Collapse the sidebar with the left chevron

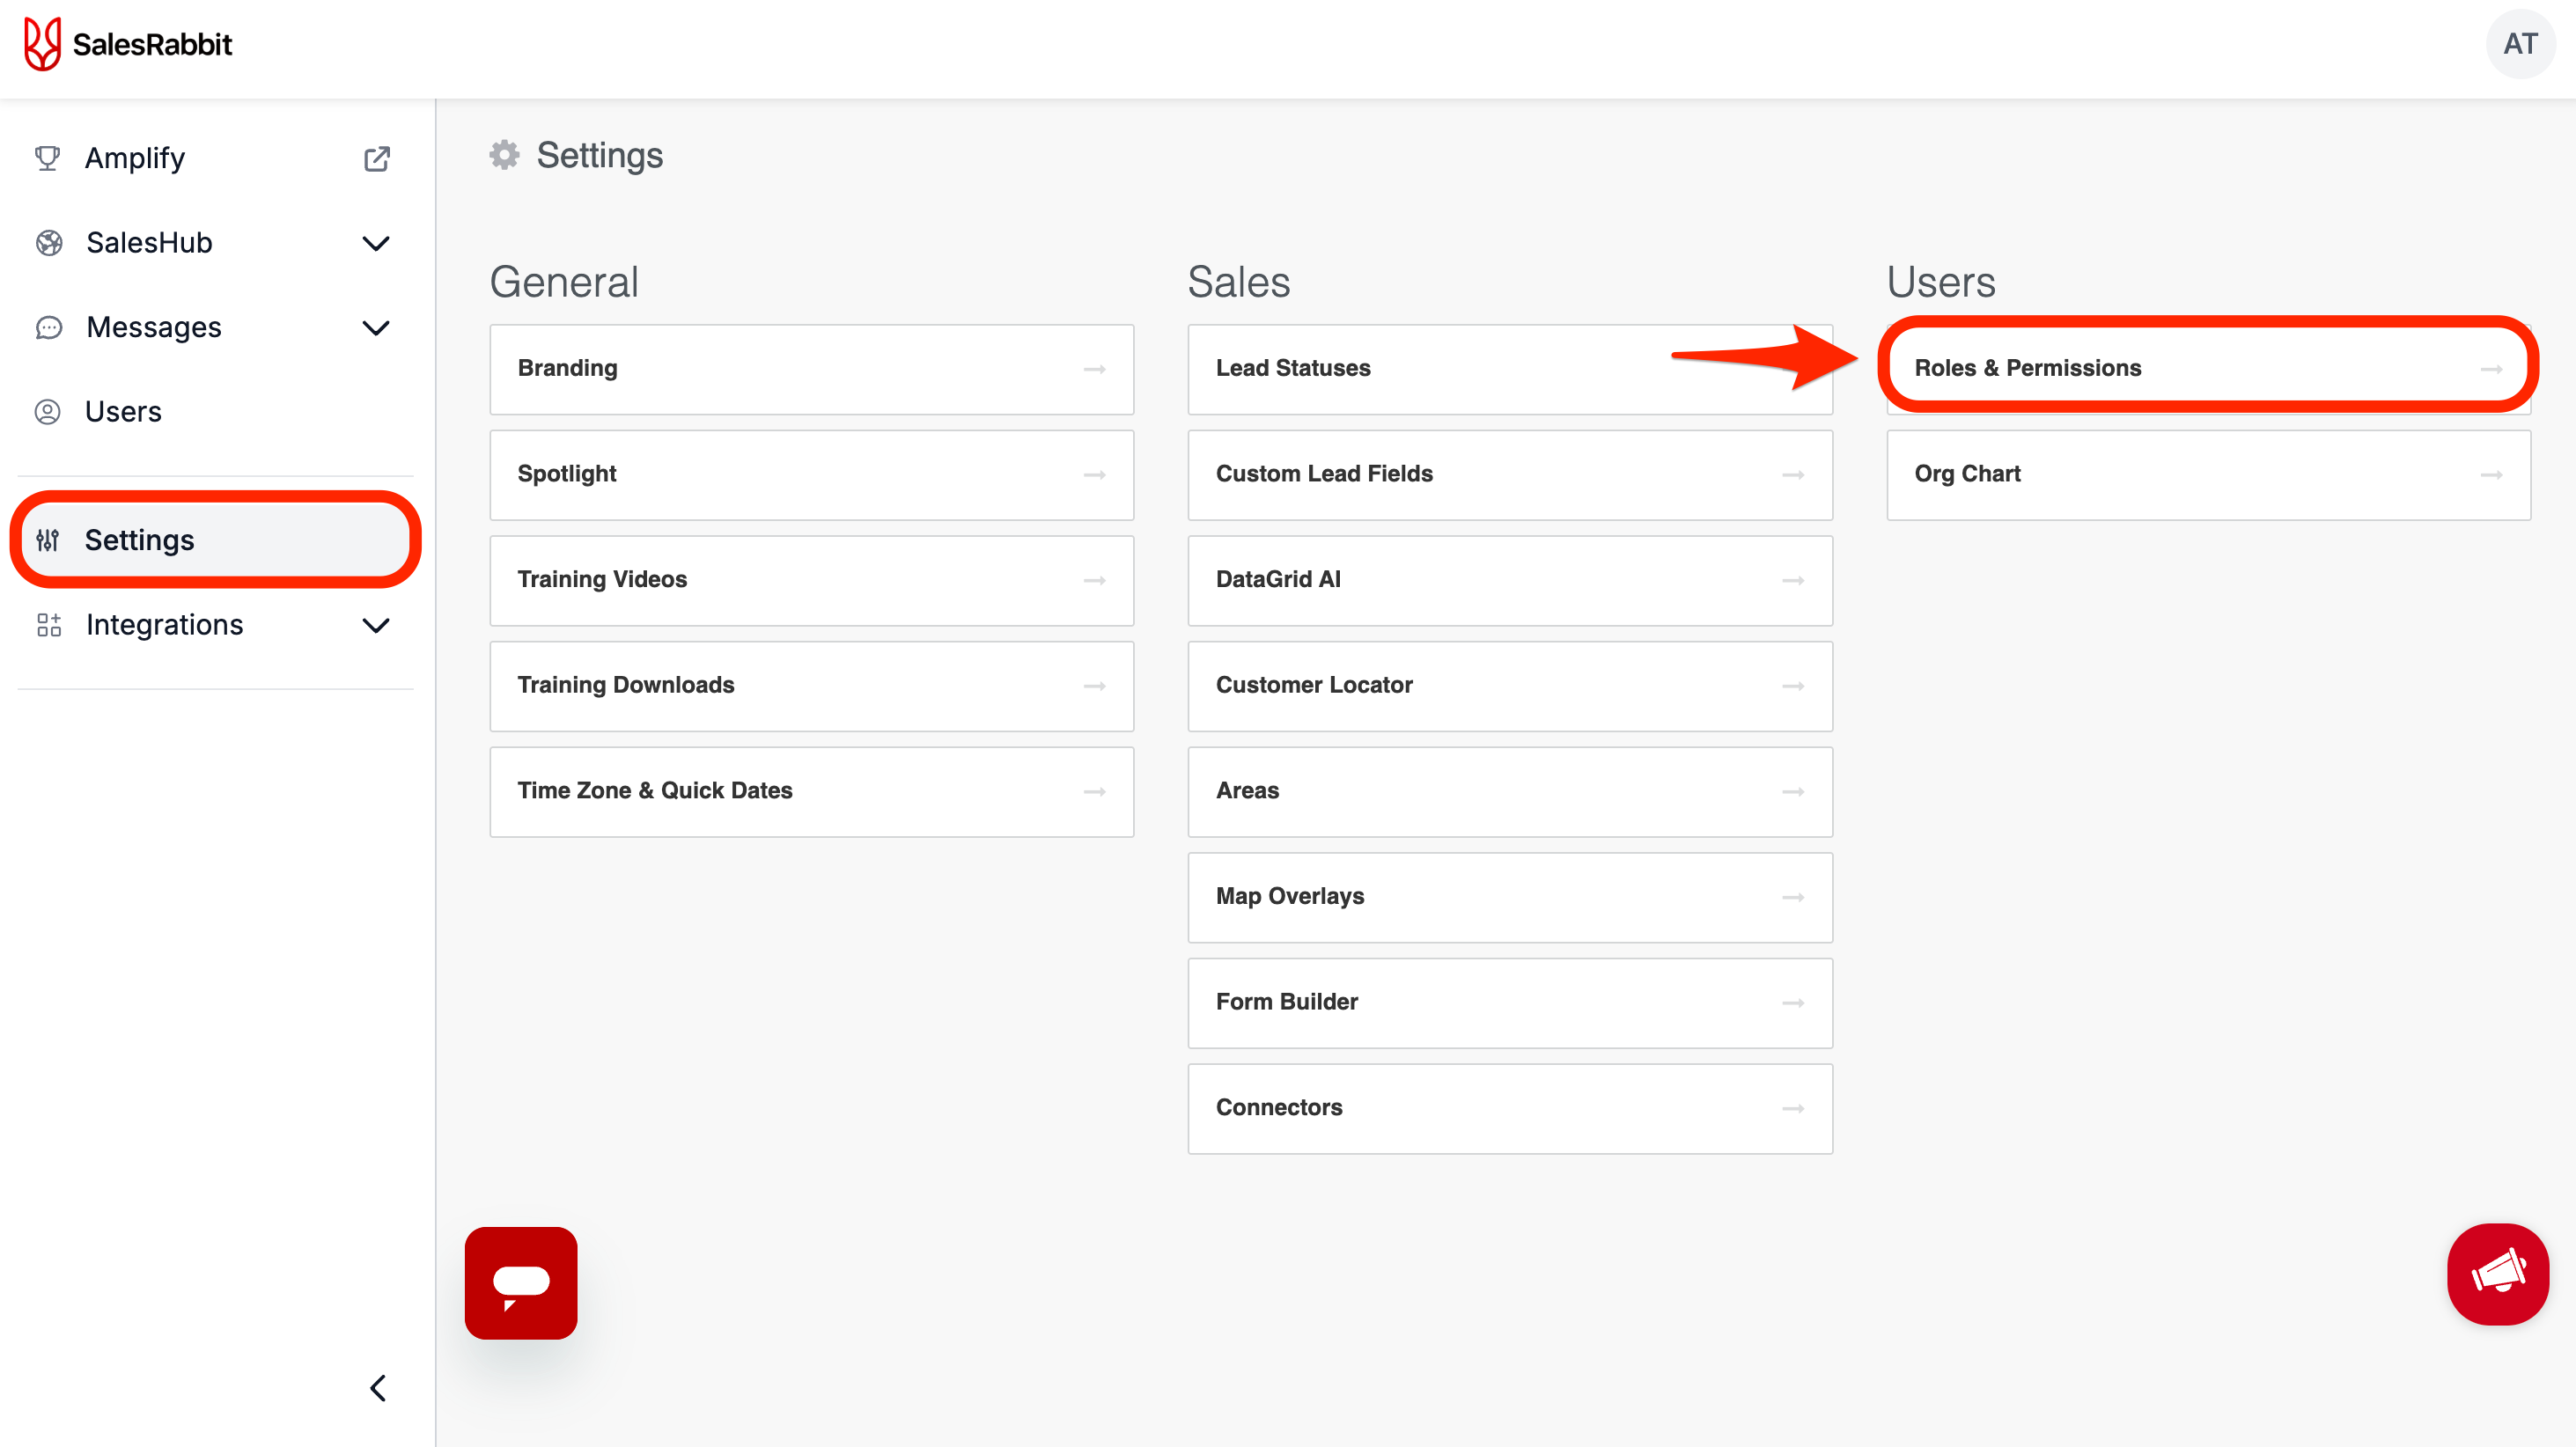(x=377, y=1388)
